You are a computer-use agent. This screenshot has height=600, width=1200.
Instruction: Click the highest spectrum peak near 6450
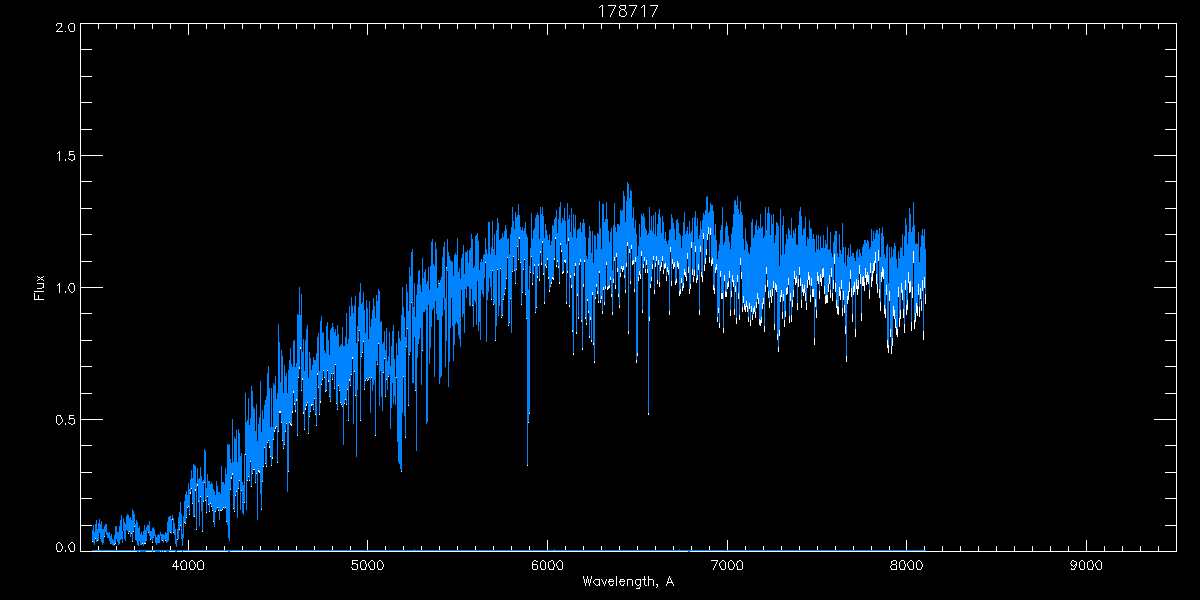pyautogui.click(x=628, y=185)
